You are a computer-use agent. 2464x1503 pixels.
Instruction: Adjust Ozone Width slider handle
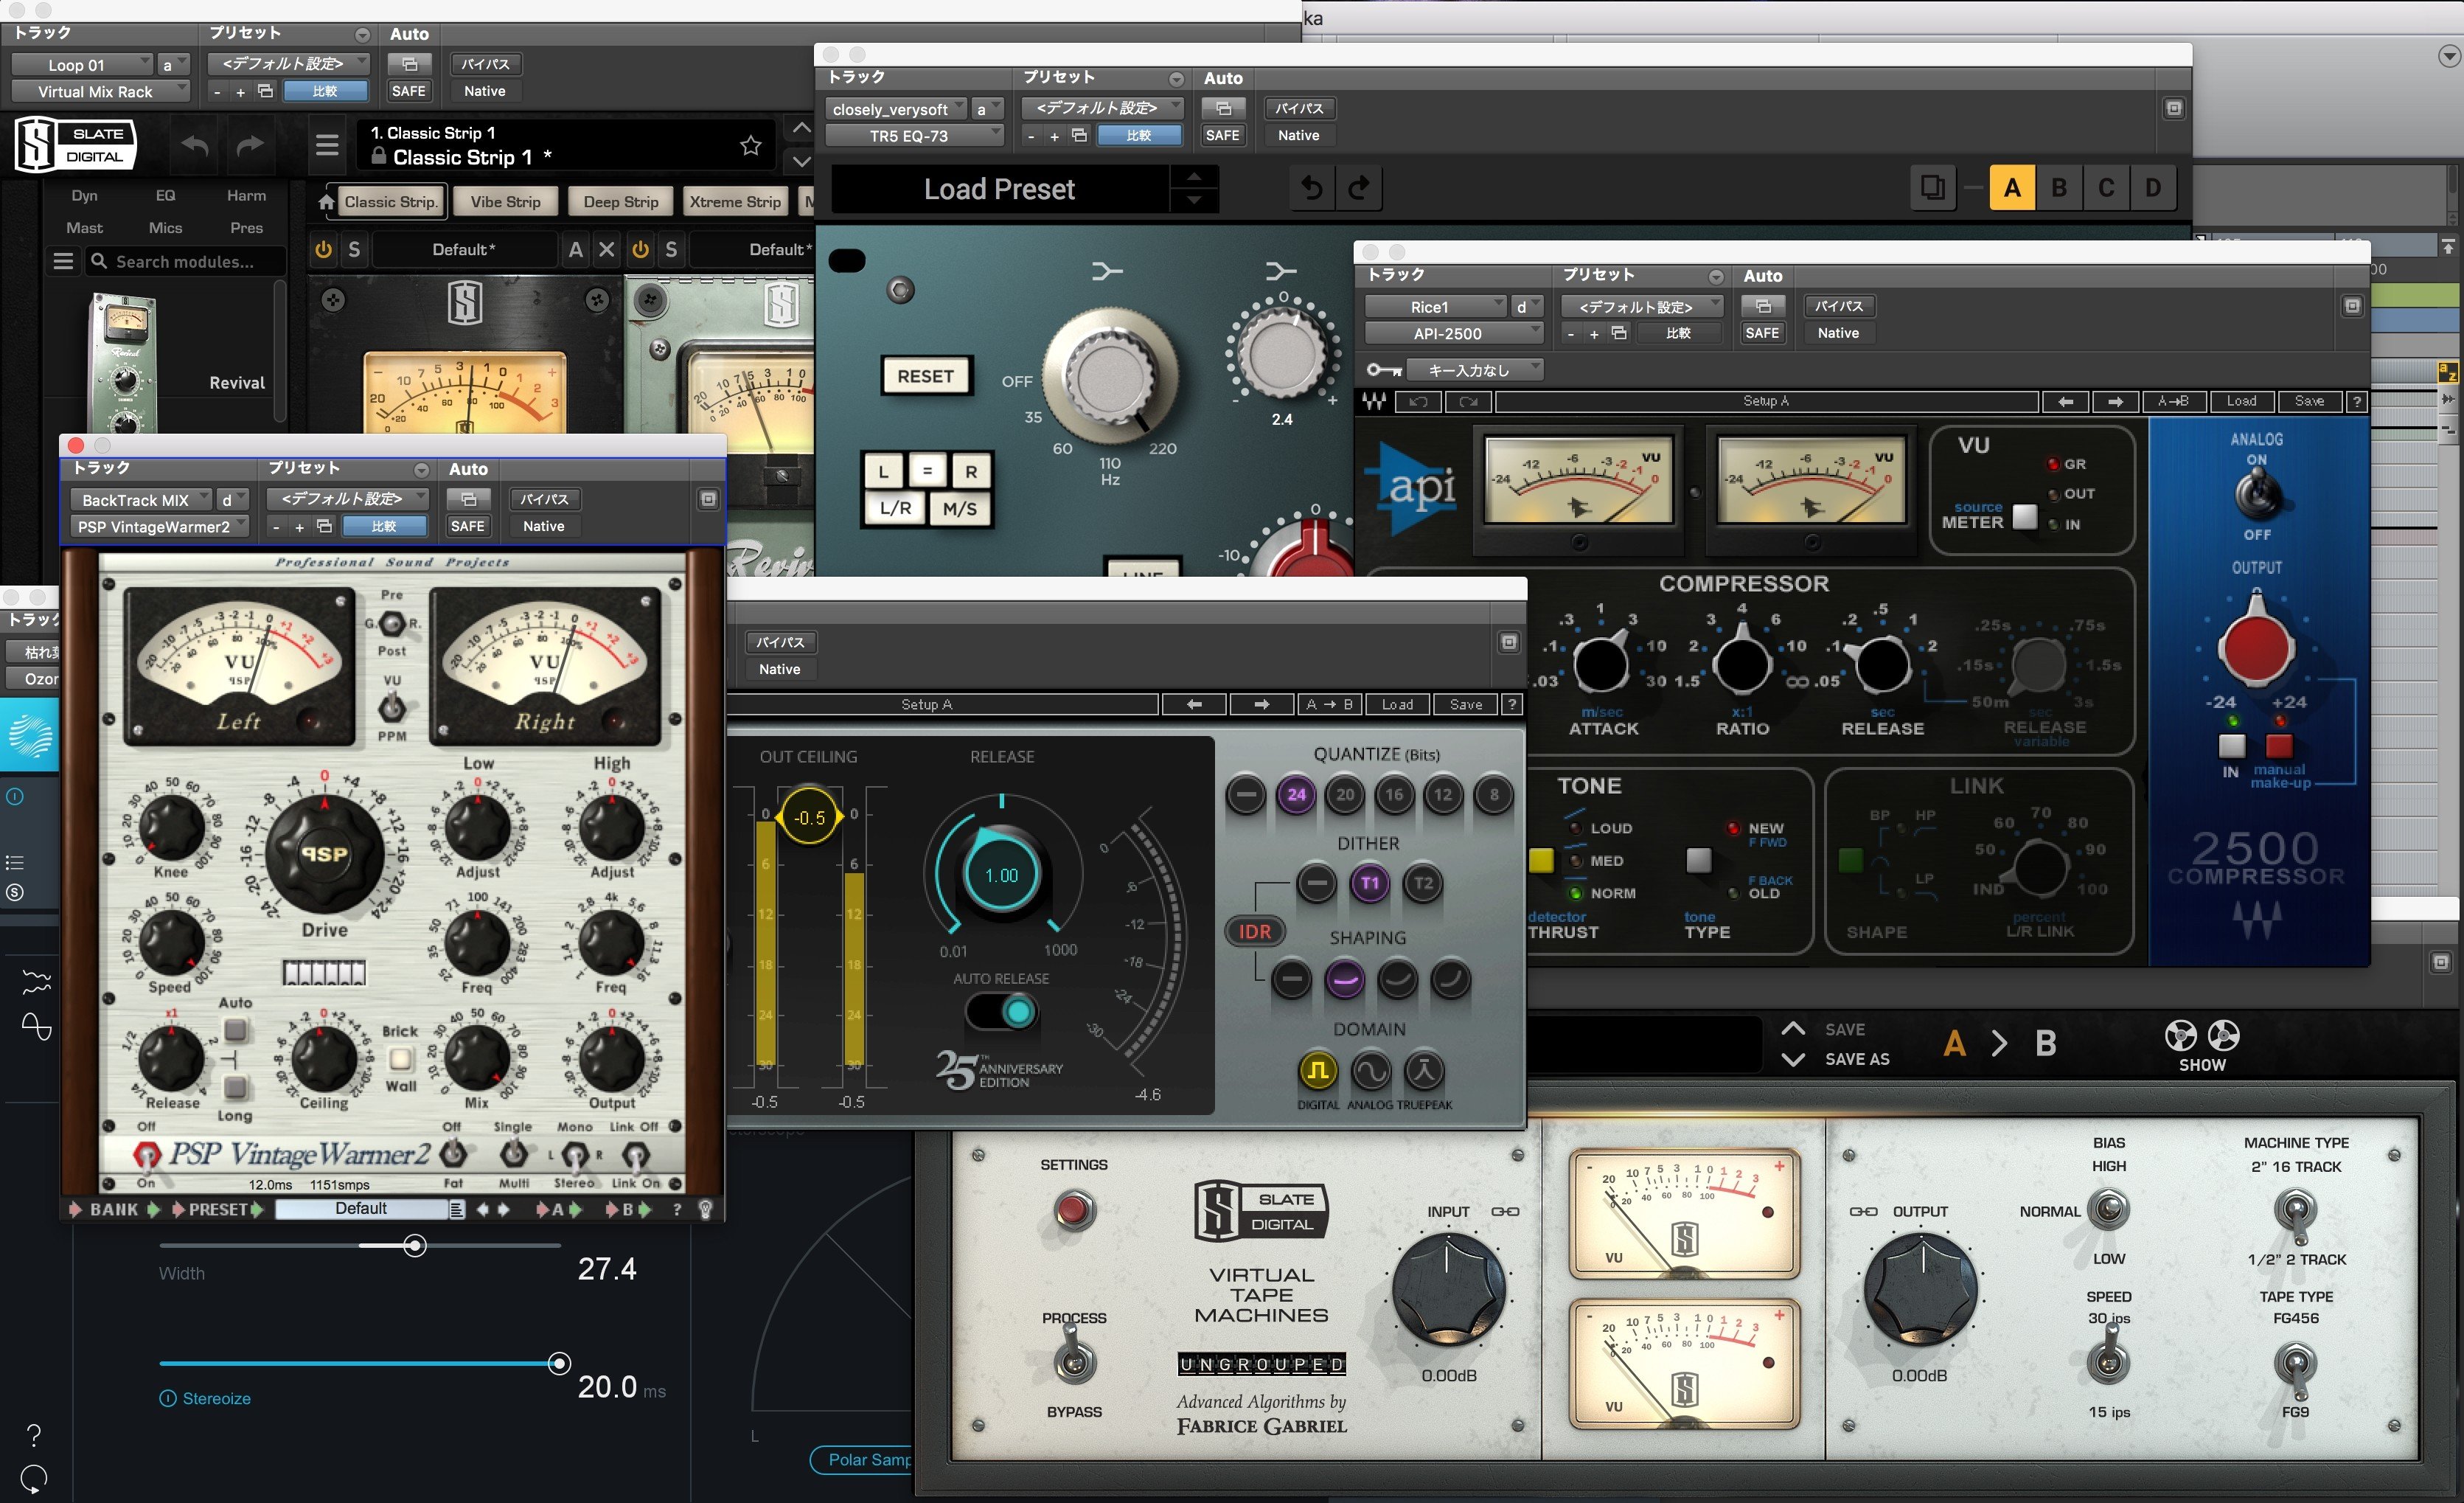414,1245
